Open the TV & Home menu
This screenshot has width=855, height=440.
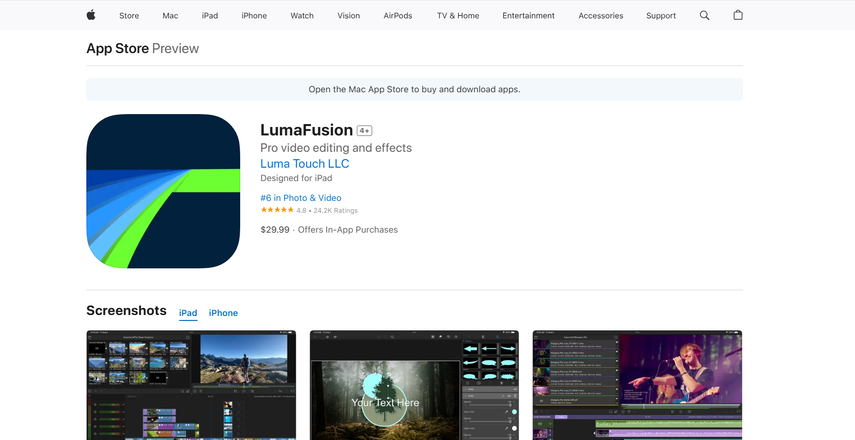[x=458, y=16]
